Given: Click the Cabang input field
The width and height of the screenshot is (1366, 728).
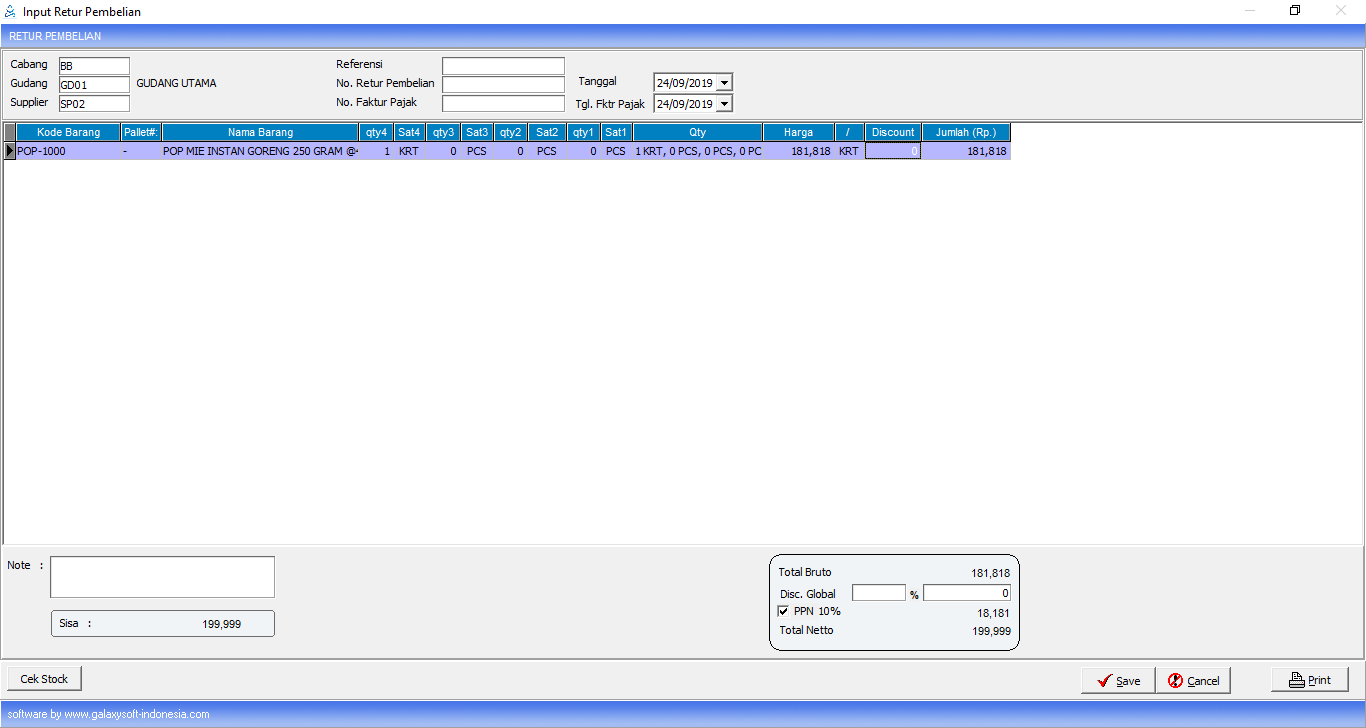Looking at the screenshot, I should (x=94, y=66).
